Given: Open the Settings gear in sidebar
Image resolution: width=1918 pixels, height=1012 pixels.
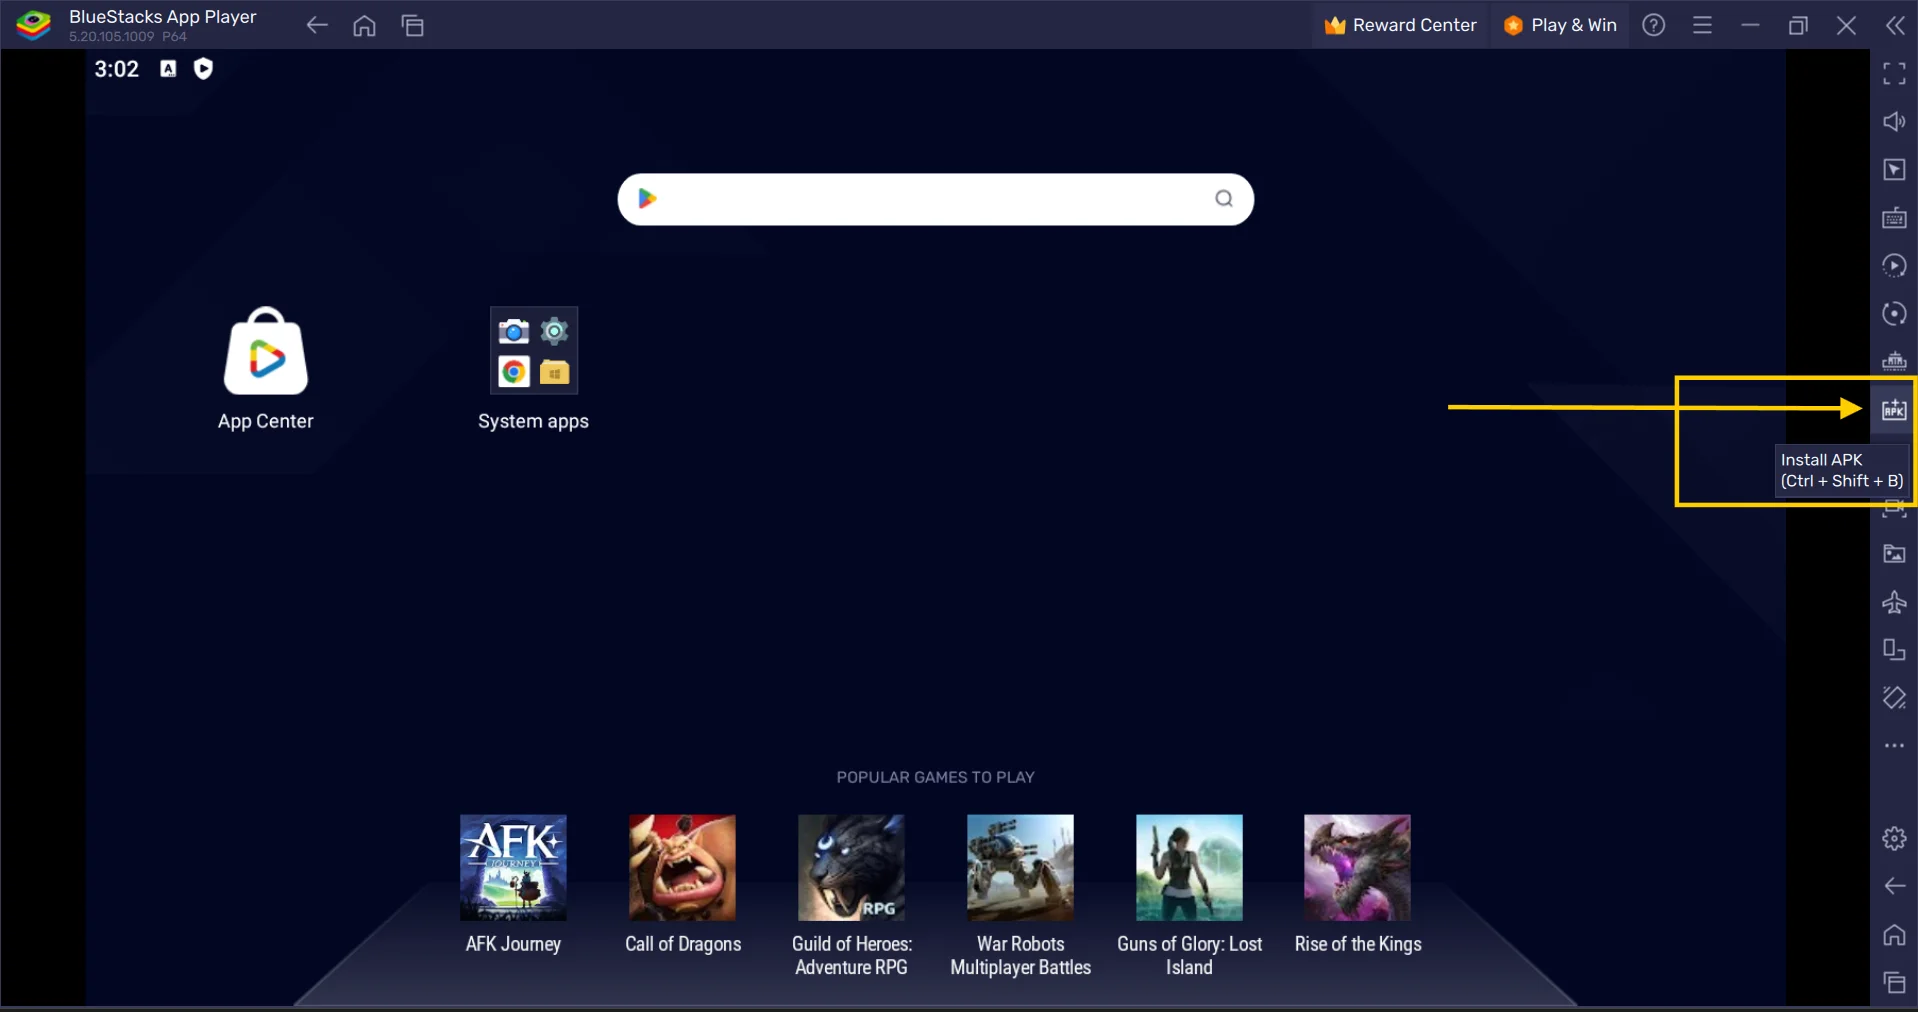Looking at the screenshot, I should tap(1894, 838).
